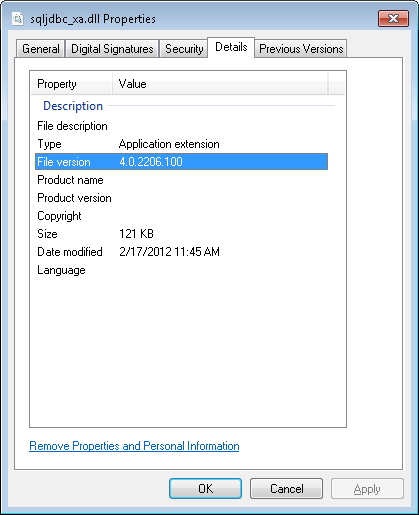Select the Product name row
The height and width of the screenshot is (515, 419).
click(x=181, y=180)
